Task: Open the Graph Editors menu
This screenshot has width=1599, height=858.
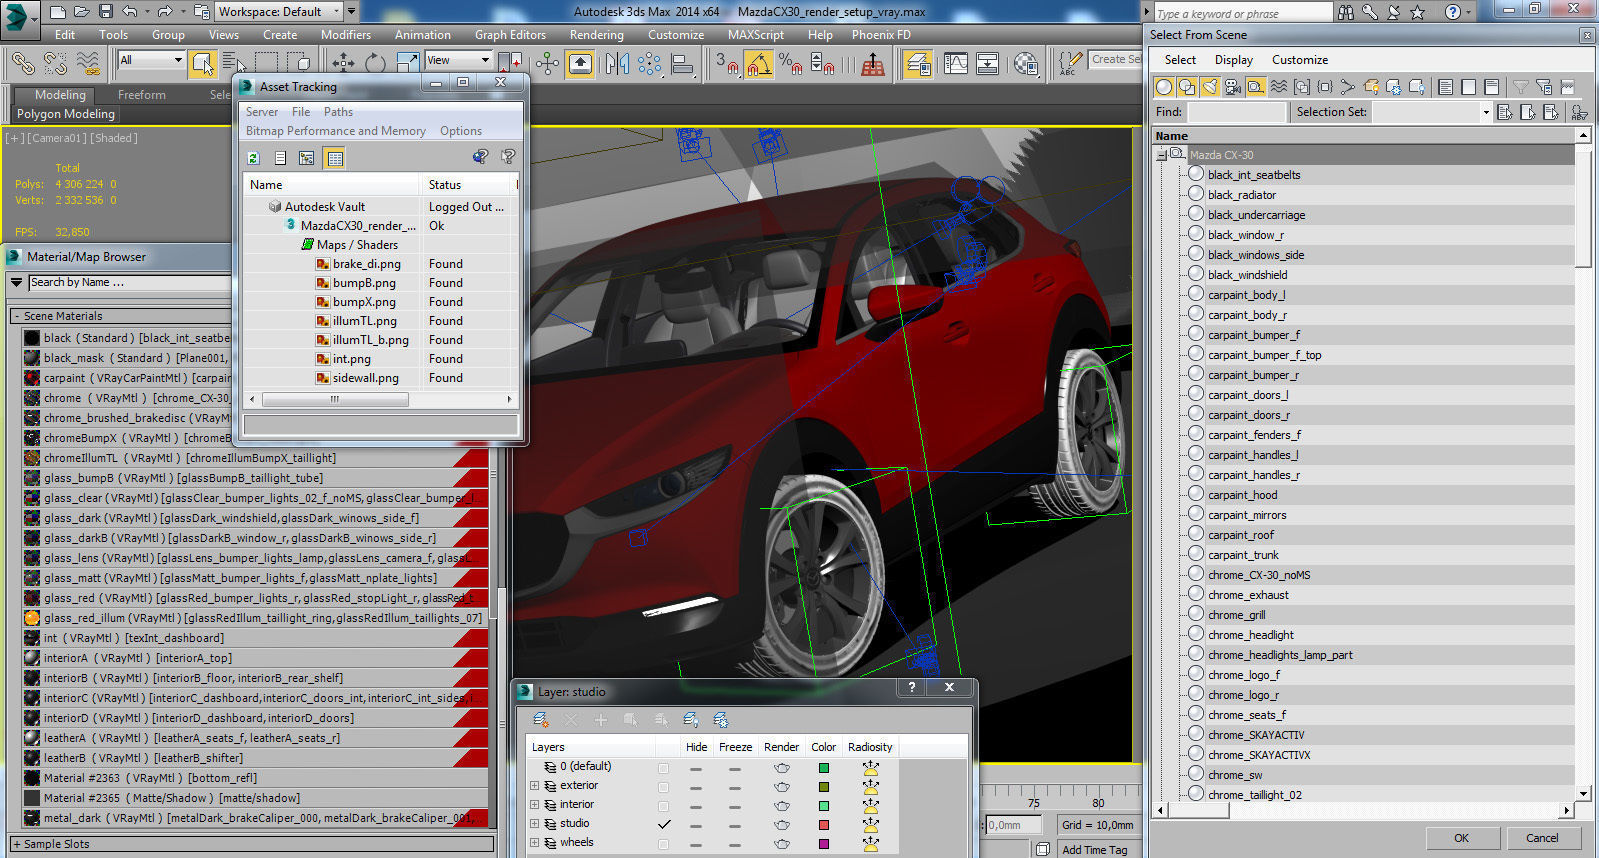Action: 510,34
